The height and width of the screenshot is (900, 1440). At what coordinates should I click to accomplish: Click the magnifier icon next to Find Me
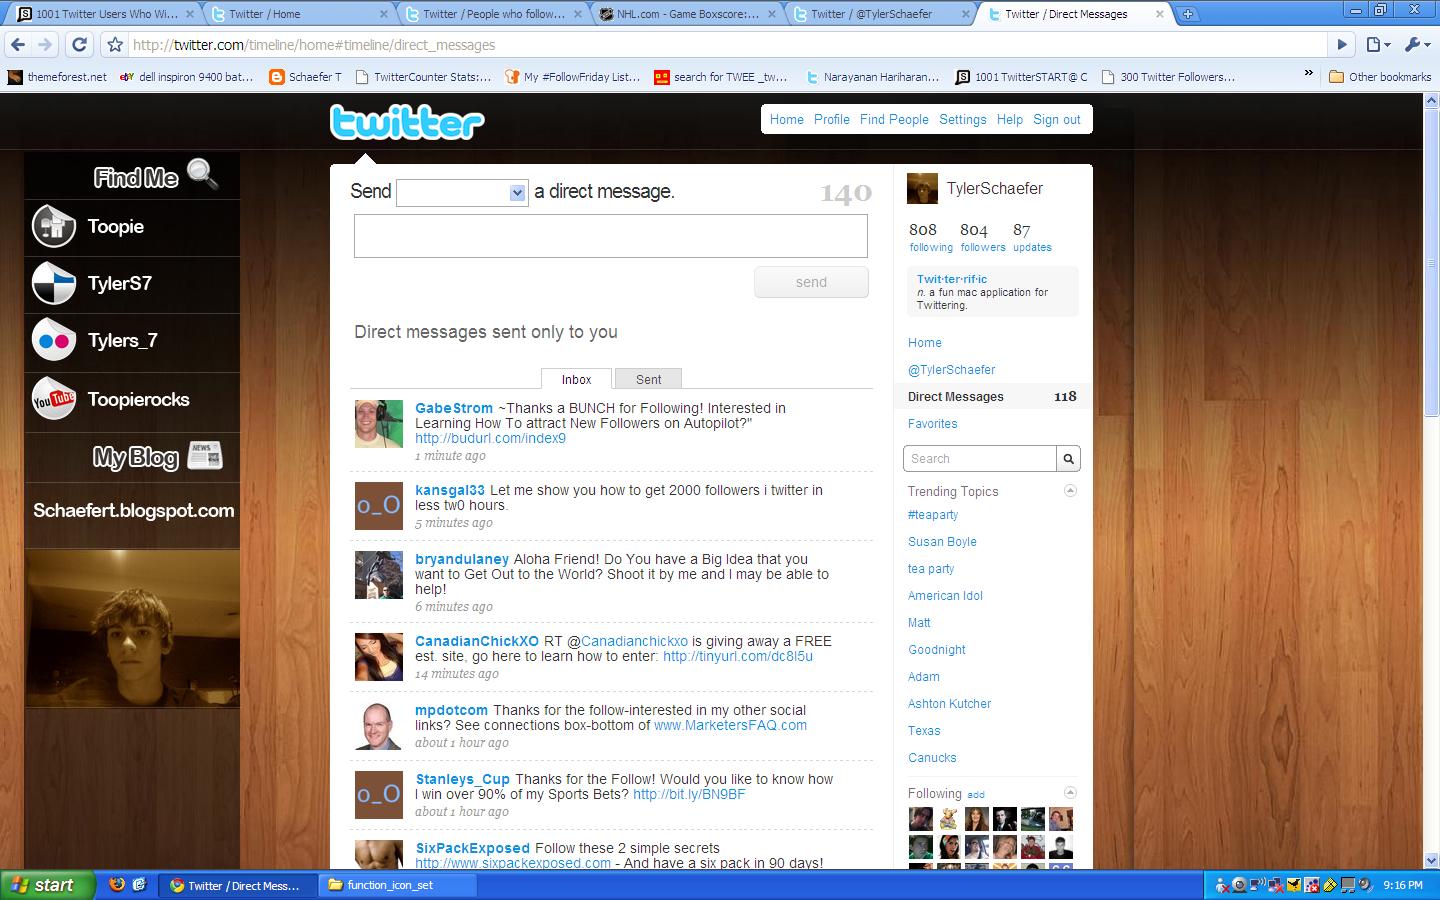pos(203,175)
